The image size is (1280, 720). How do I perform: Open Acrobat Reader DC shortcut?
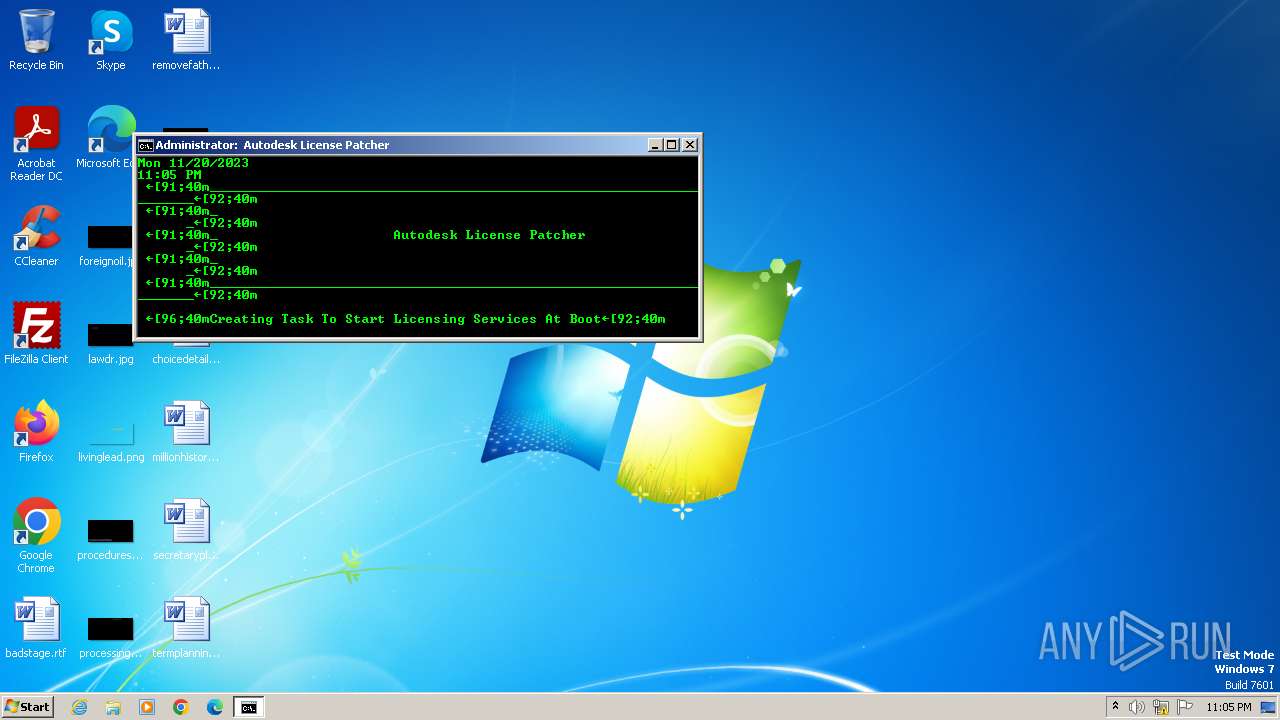tap(36, 143)
